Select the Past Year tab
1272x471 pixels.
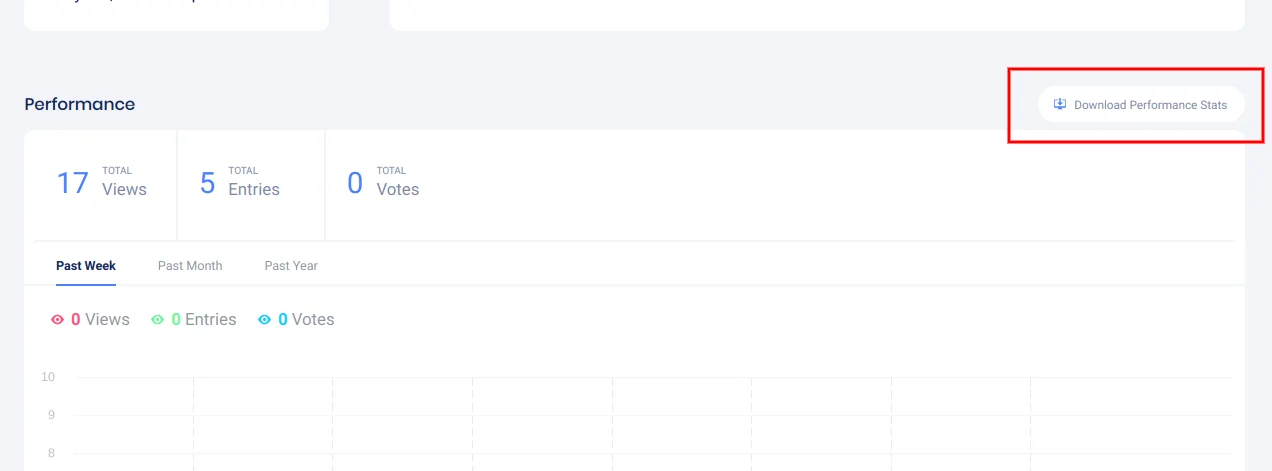(x=291, y=266)
